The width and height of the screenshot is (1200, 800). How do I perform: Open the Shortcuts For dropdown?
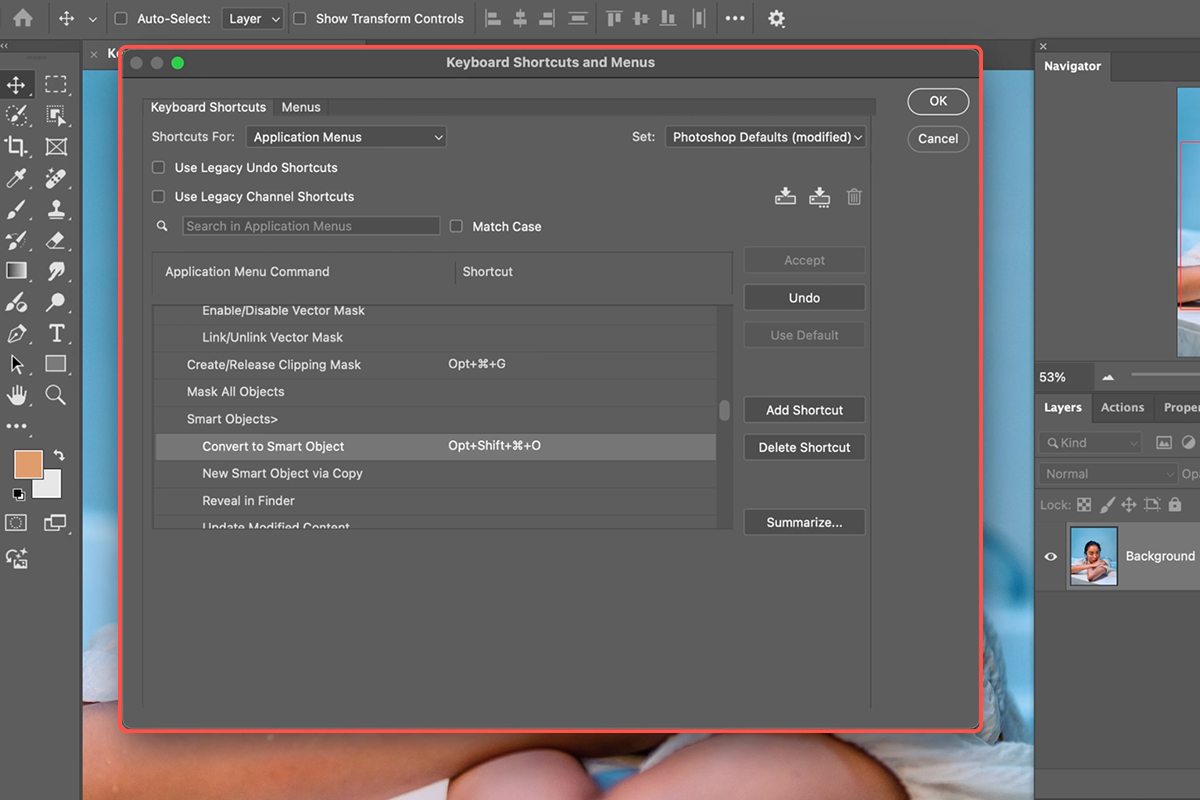[x=346, y=137]
